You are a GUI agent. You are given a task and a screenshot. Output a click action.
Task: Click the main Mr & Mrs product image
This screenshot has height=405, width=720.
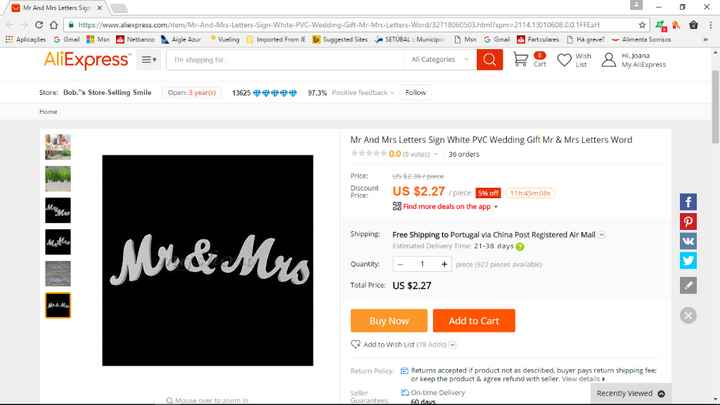click(208, 260)
